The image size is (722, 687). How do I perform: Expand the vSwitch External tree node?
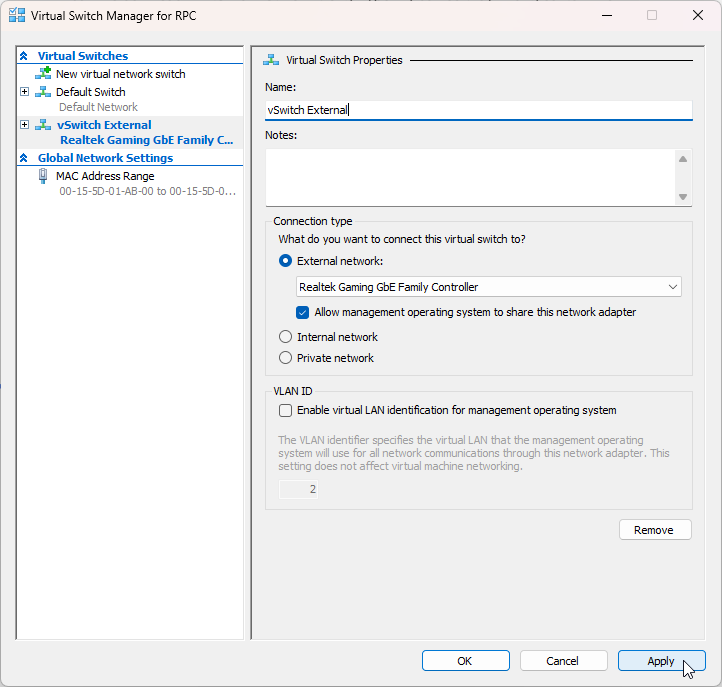(25, 125)
